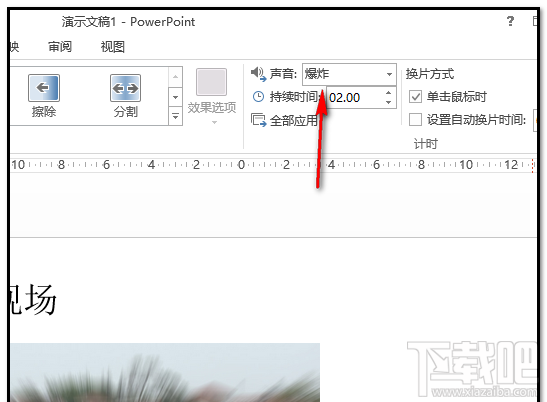Click the blurred picture on the slide
Viewport: 547px width, 402px height.
coord(165,372)
